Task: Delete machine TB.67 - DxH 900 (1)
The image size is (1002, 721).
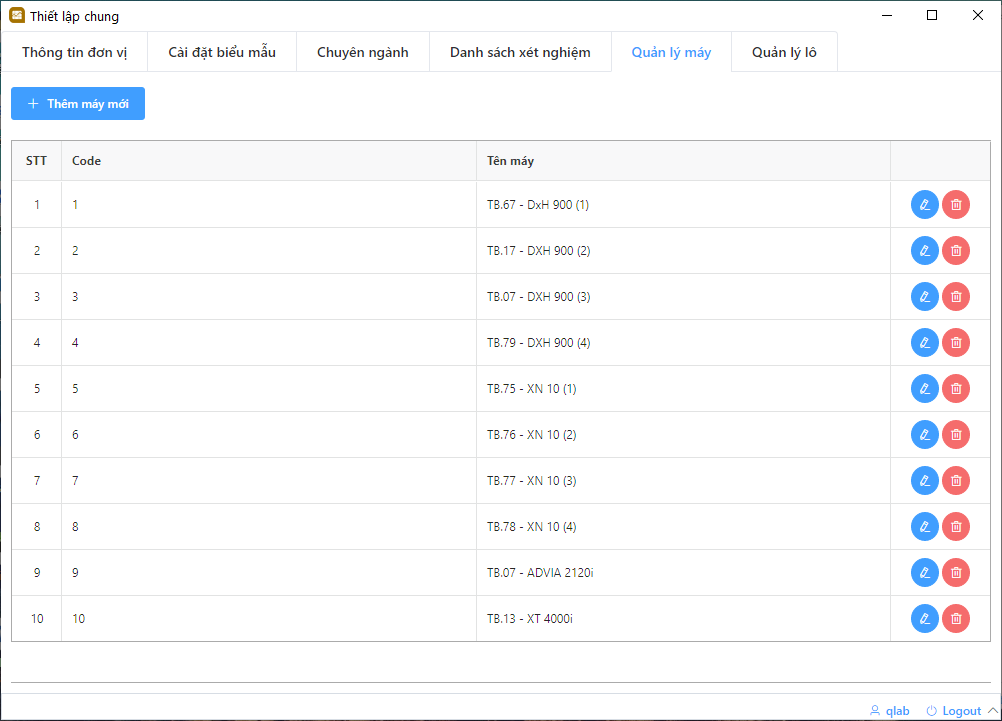Action: [955, 205]
